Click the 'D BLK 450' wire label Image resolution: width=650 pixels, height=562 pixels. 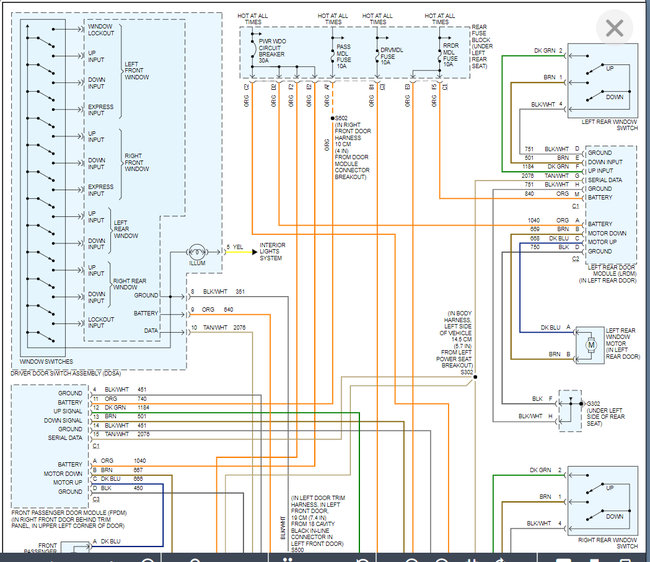coord(118,488)
